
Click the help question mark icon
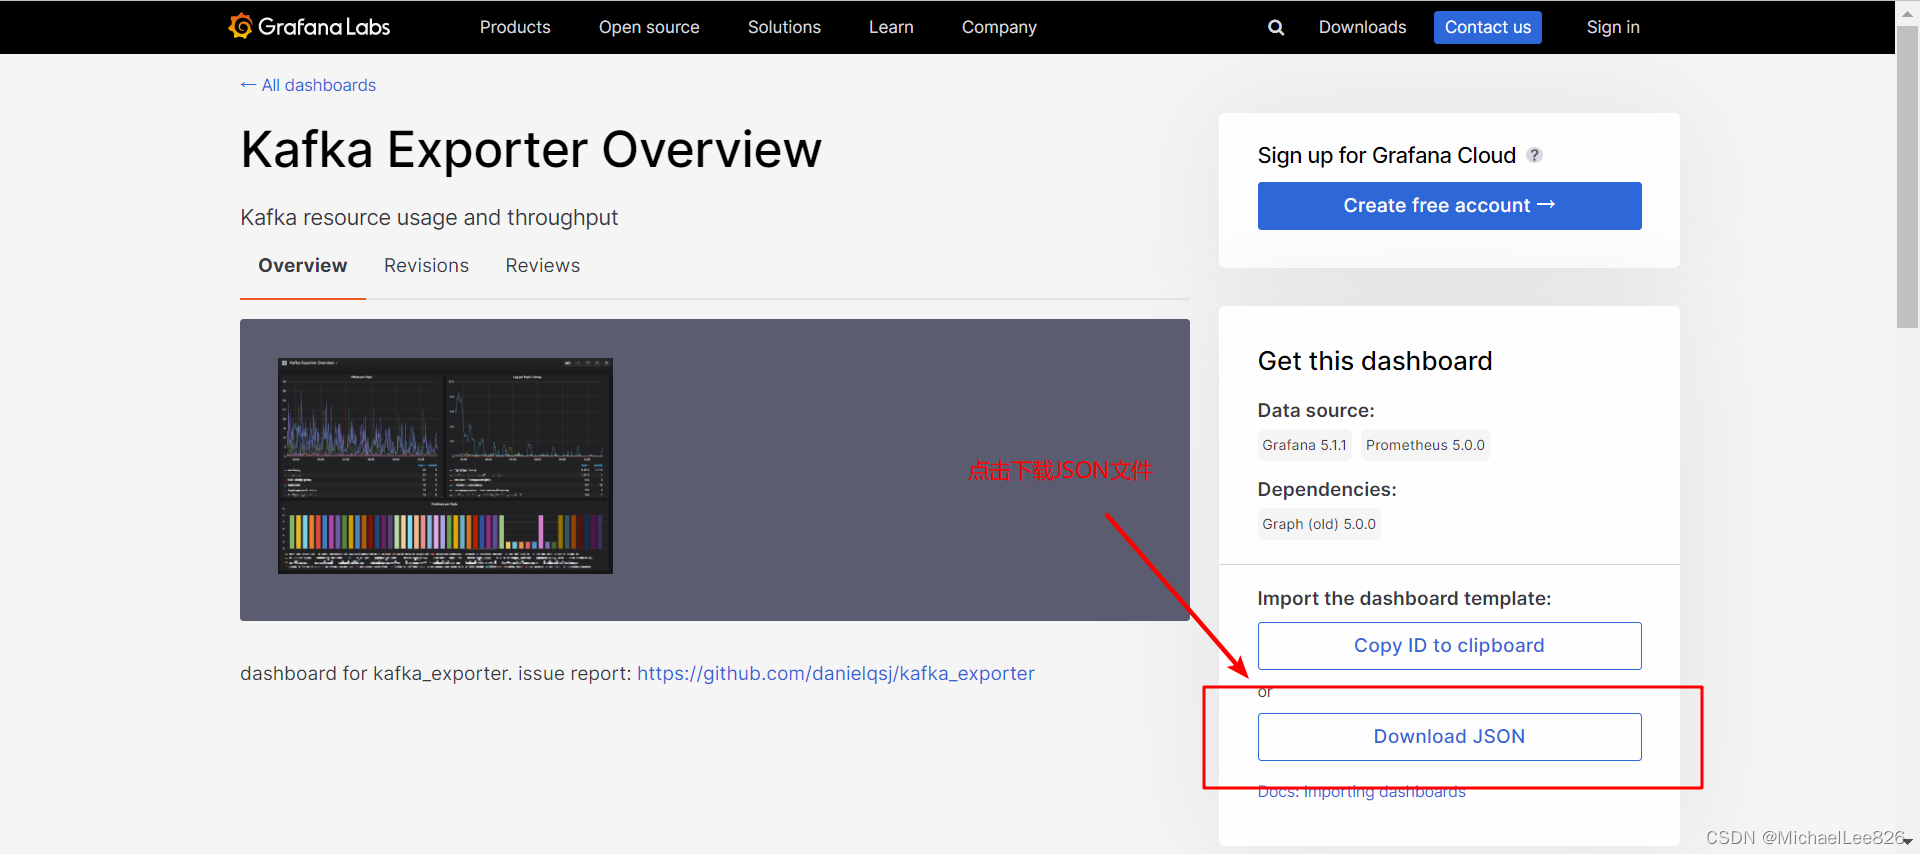tap(1535, 155)
